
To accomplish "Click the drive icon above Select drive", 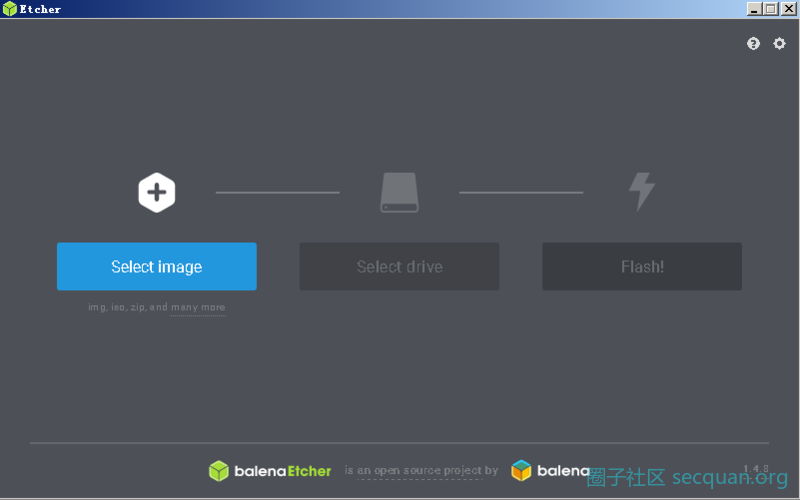I will 399,192.
